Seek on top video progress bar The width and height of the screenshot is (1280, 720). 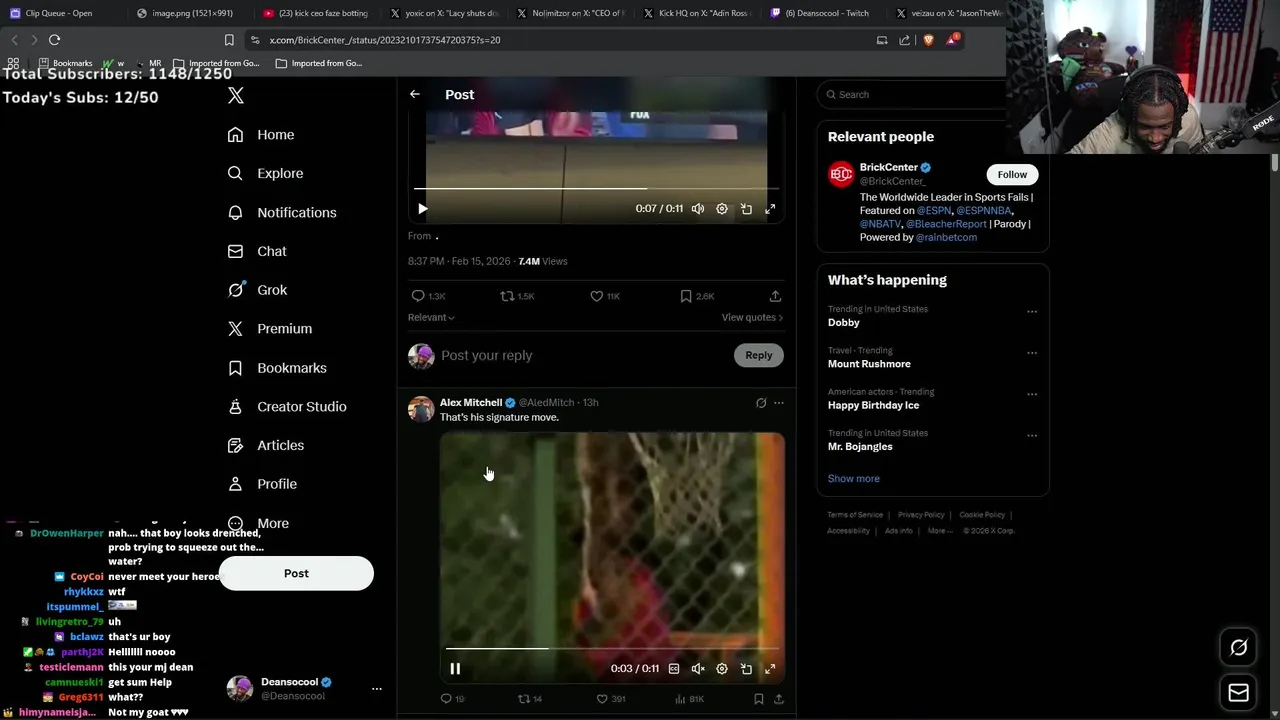(596, 188)
